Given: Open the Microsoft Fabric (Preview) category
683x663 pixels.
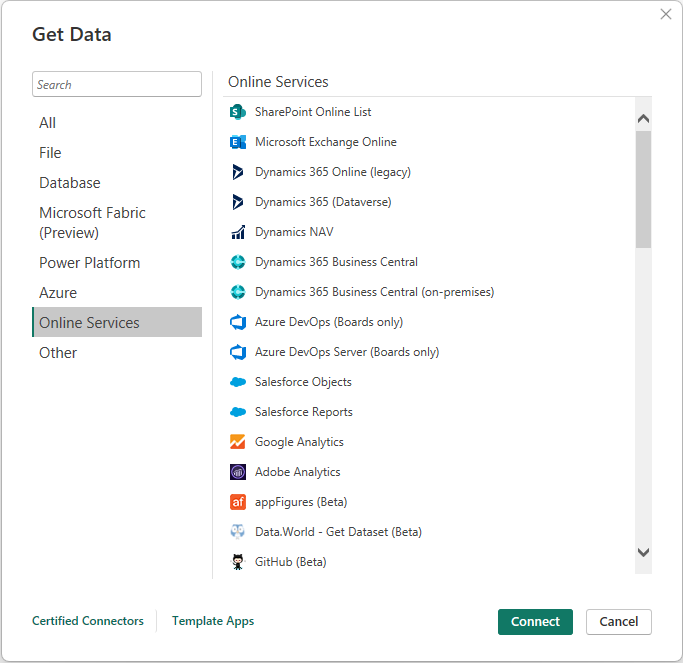Looking at the screenshot, I should [92, 223].
